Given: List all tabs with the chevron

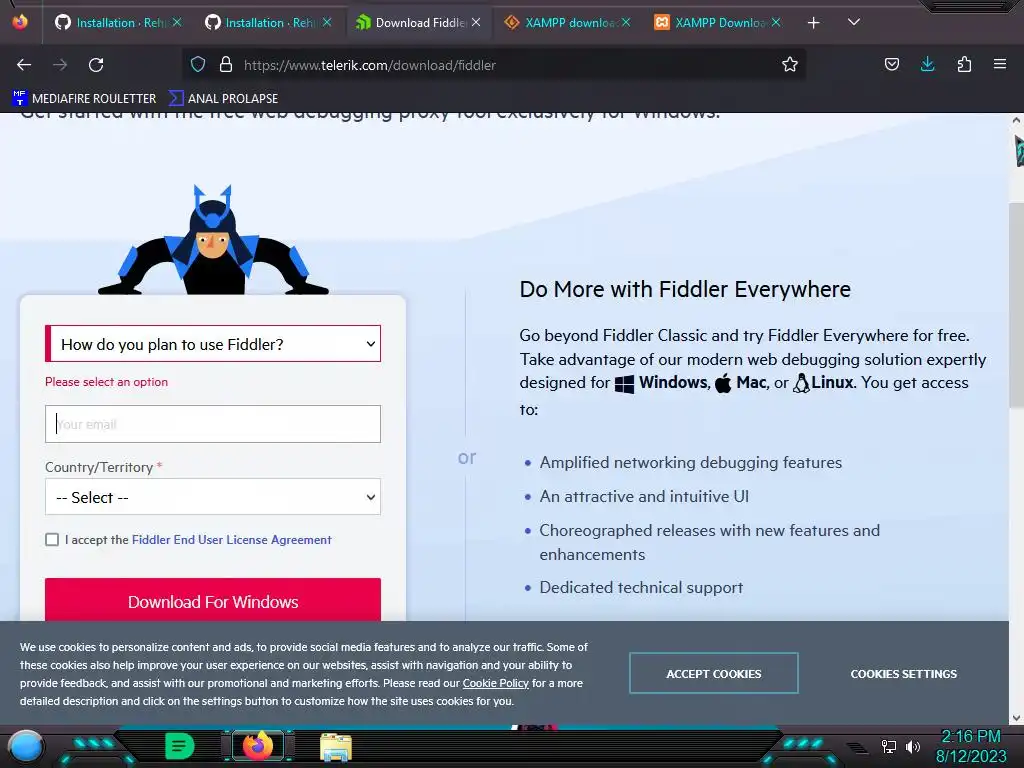Looking at the screenshot, I should coord(854,22).
